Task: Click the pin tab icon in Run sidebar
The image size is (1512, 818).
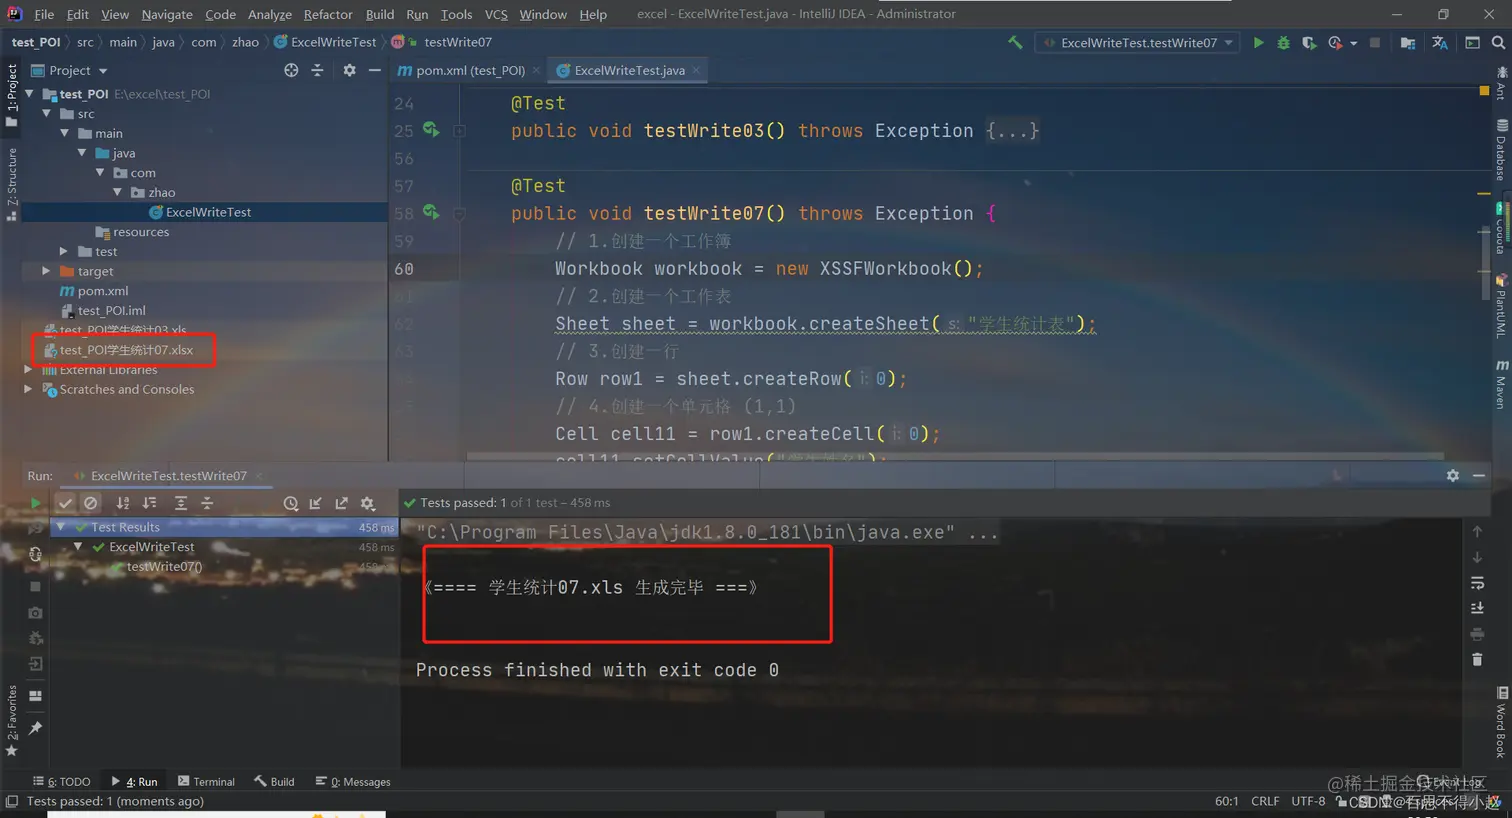Action: coord(35,728)
